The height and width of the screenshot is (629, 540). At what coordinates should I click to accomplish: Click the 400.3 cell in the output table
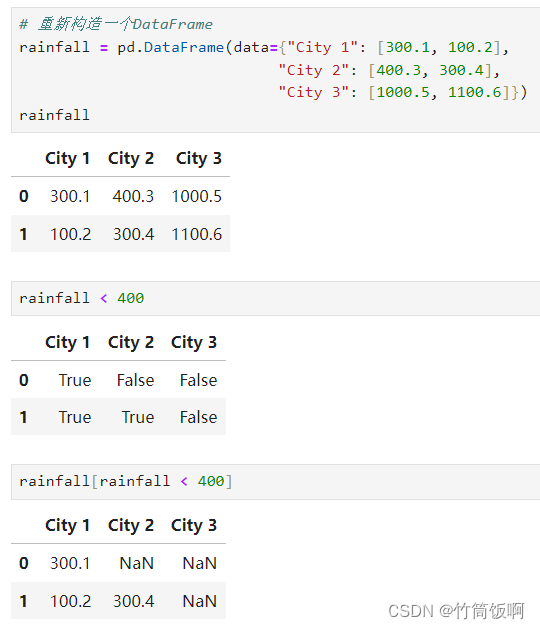pyautogui.click(x=133, y=196)
